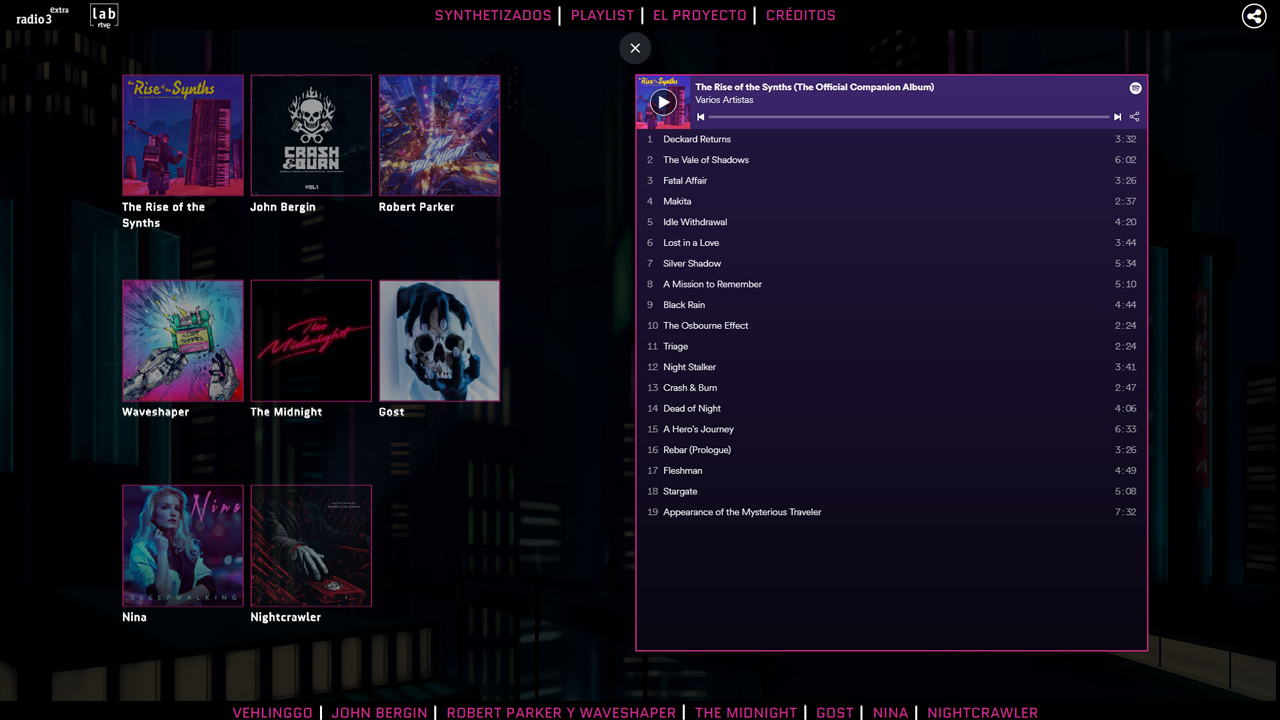Play track 19 Appearance of the Mysterious Traveler
1280x720 pixels.
click(892, 512)
